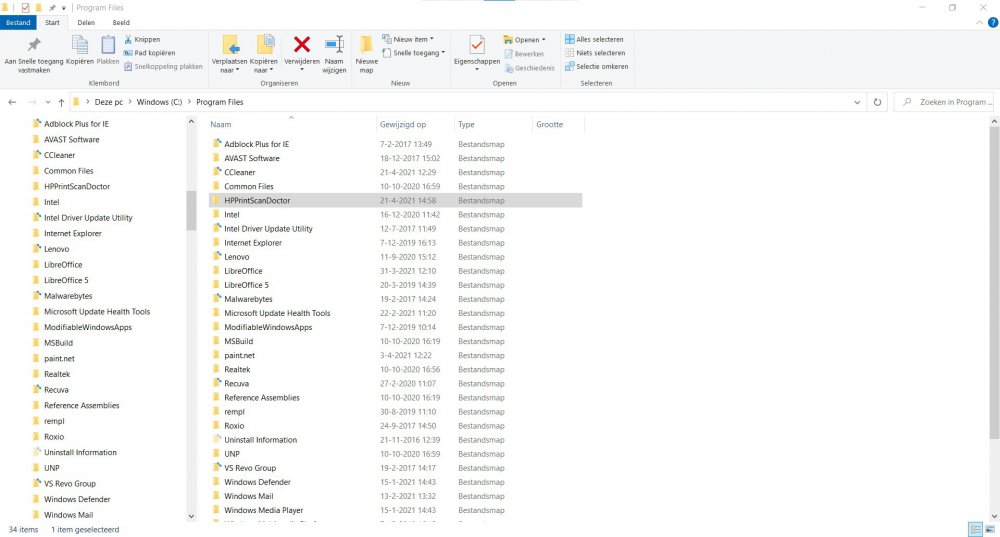Go up one folder level with arrow
1000x537 pixels.
pos(61,102)
